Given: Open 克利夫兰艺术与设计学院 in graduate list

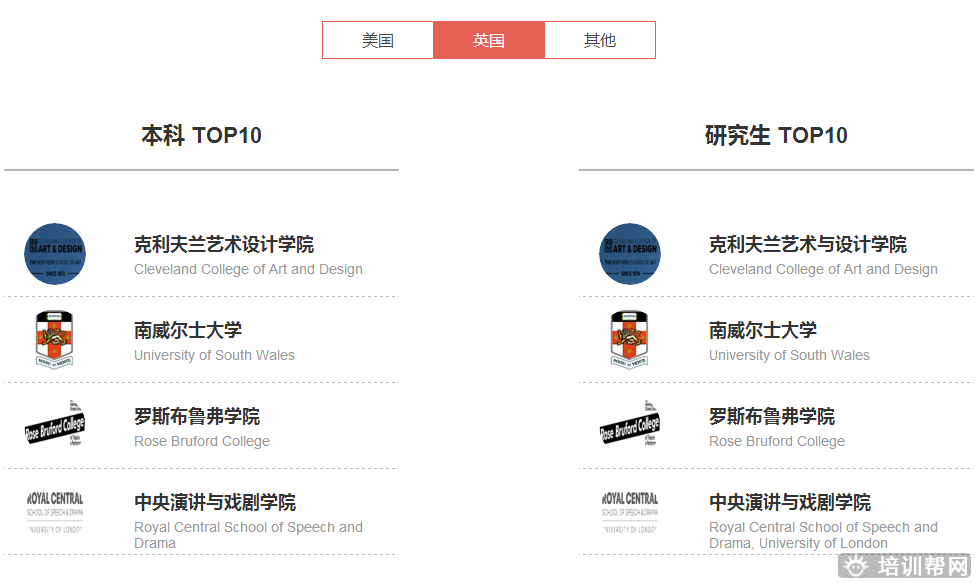Looking at the screenshot, I should [808, 245].
